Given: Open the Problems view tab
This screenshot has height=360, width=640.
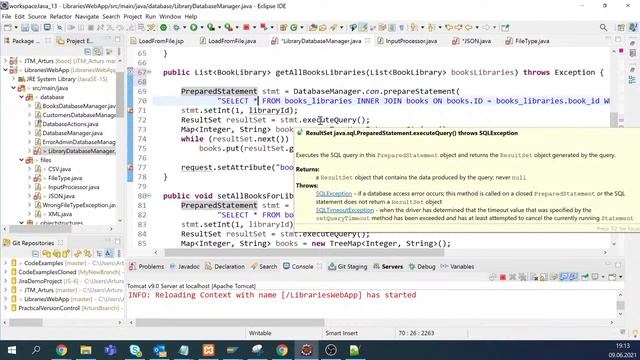Looking at the screenshot, I should (147, 266).
